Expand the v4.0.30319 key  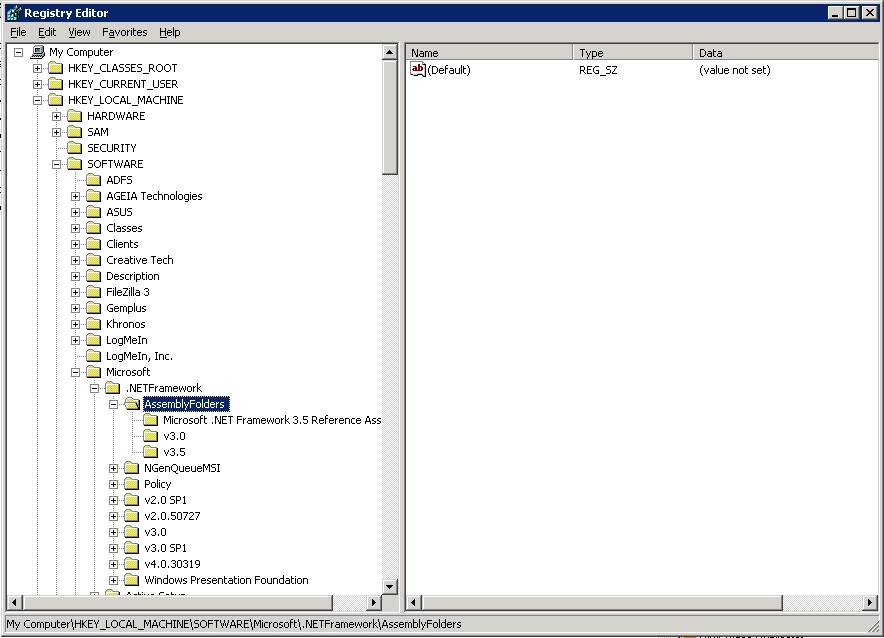click(x=114, y=564)
